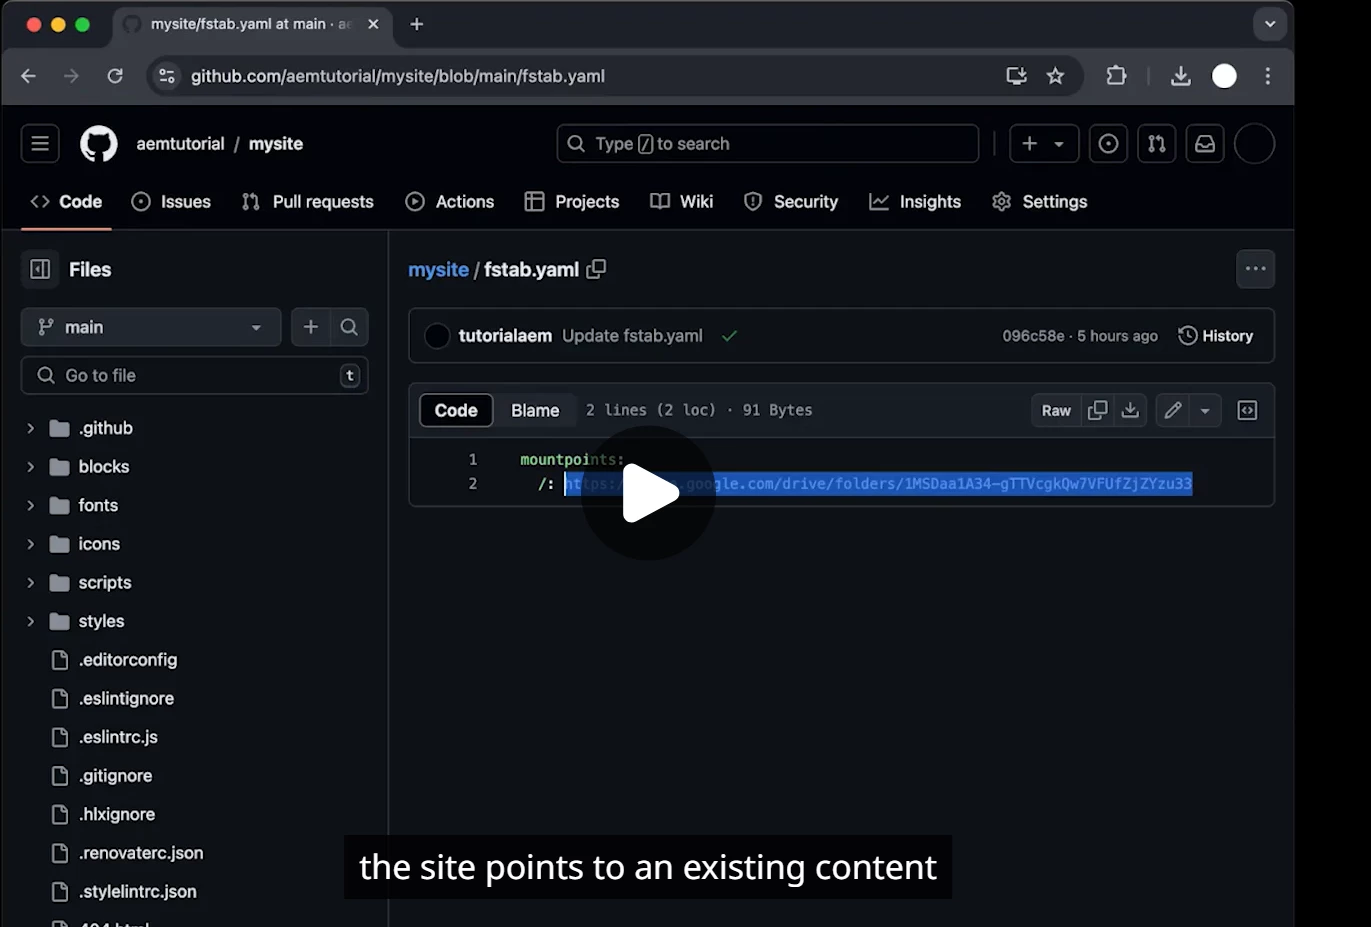Open the Issues icon in the top header
The width and height of the screenshot is (1371, 927).
click(x=1108, y=144)
